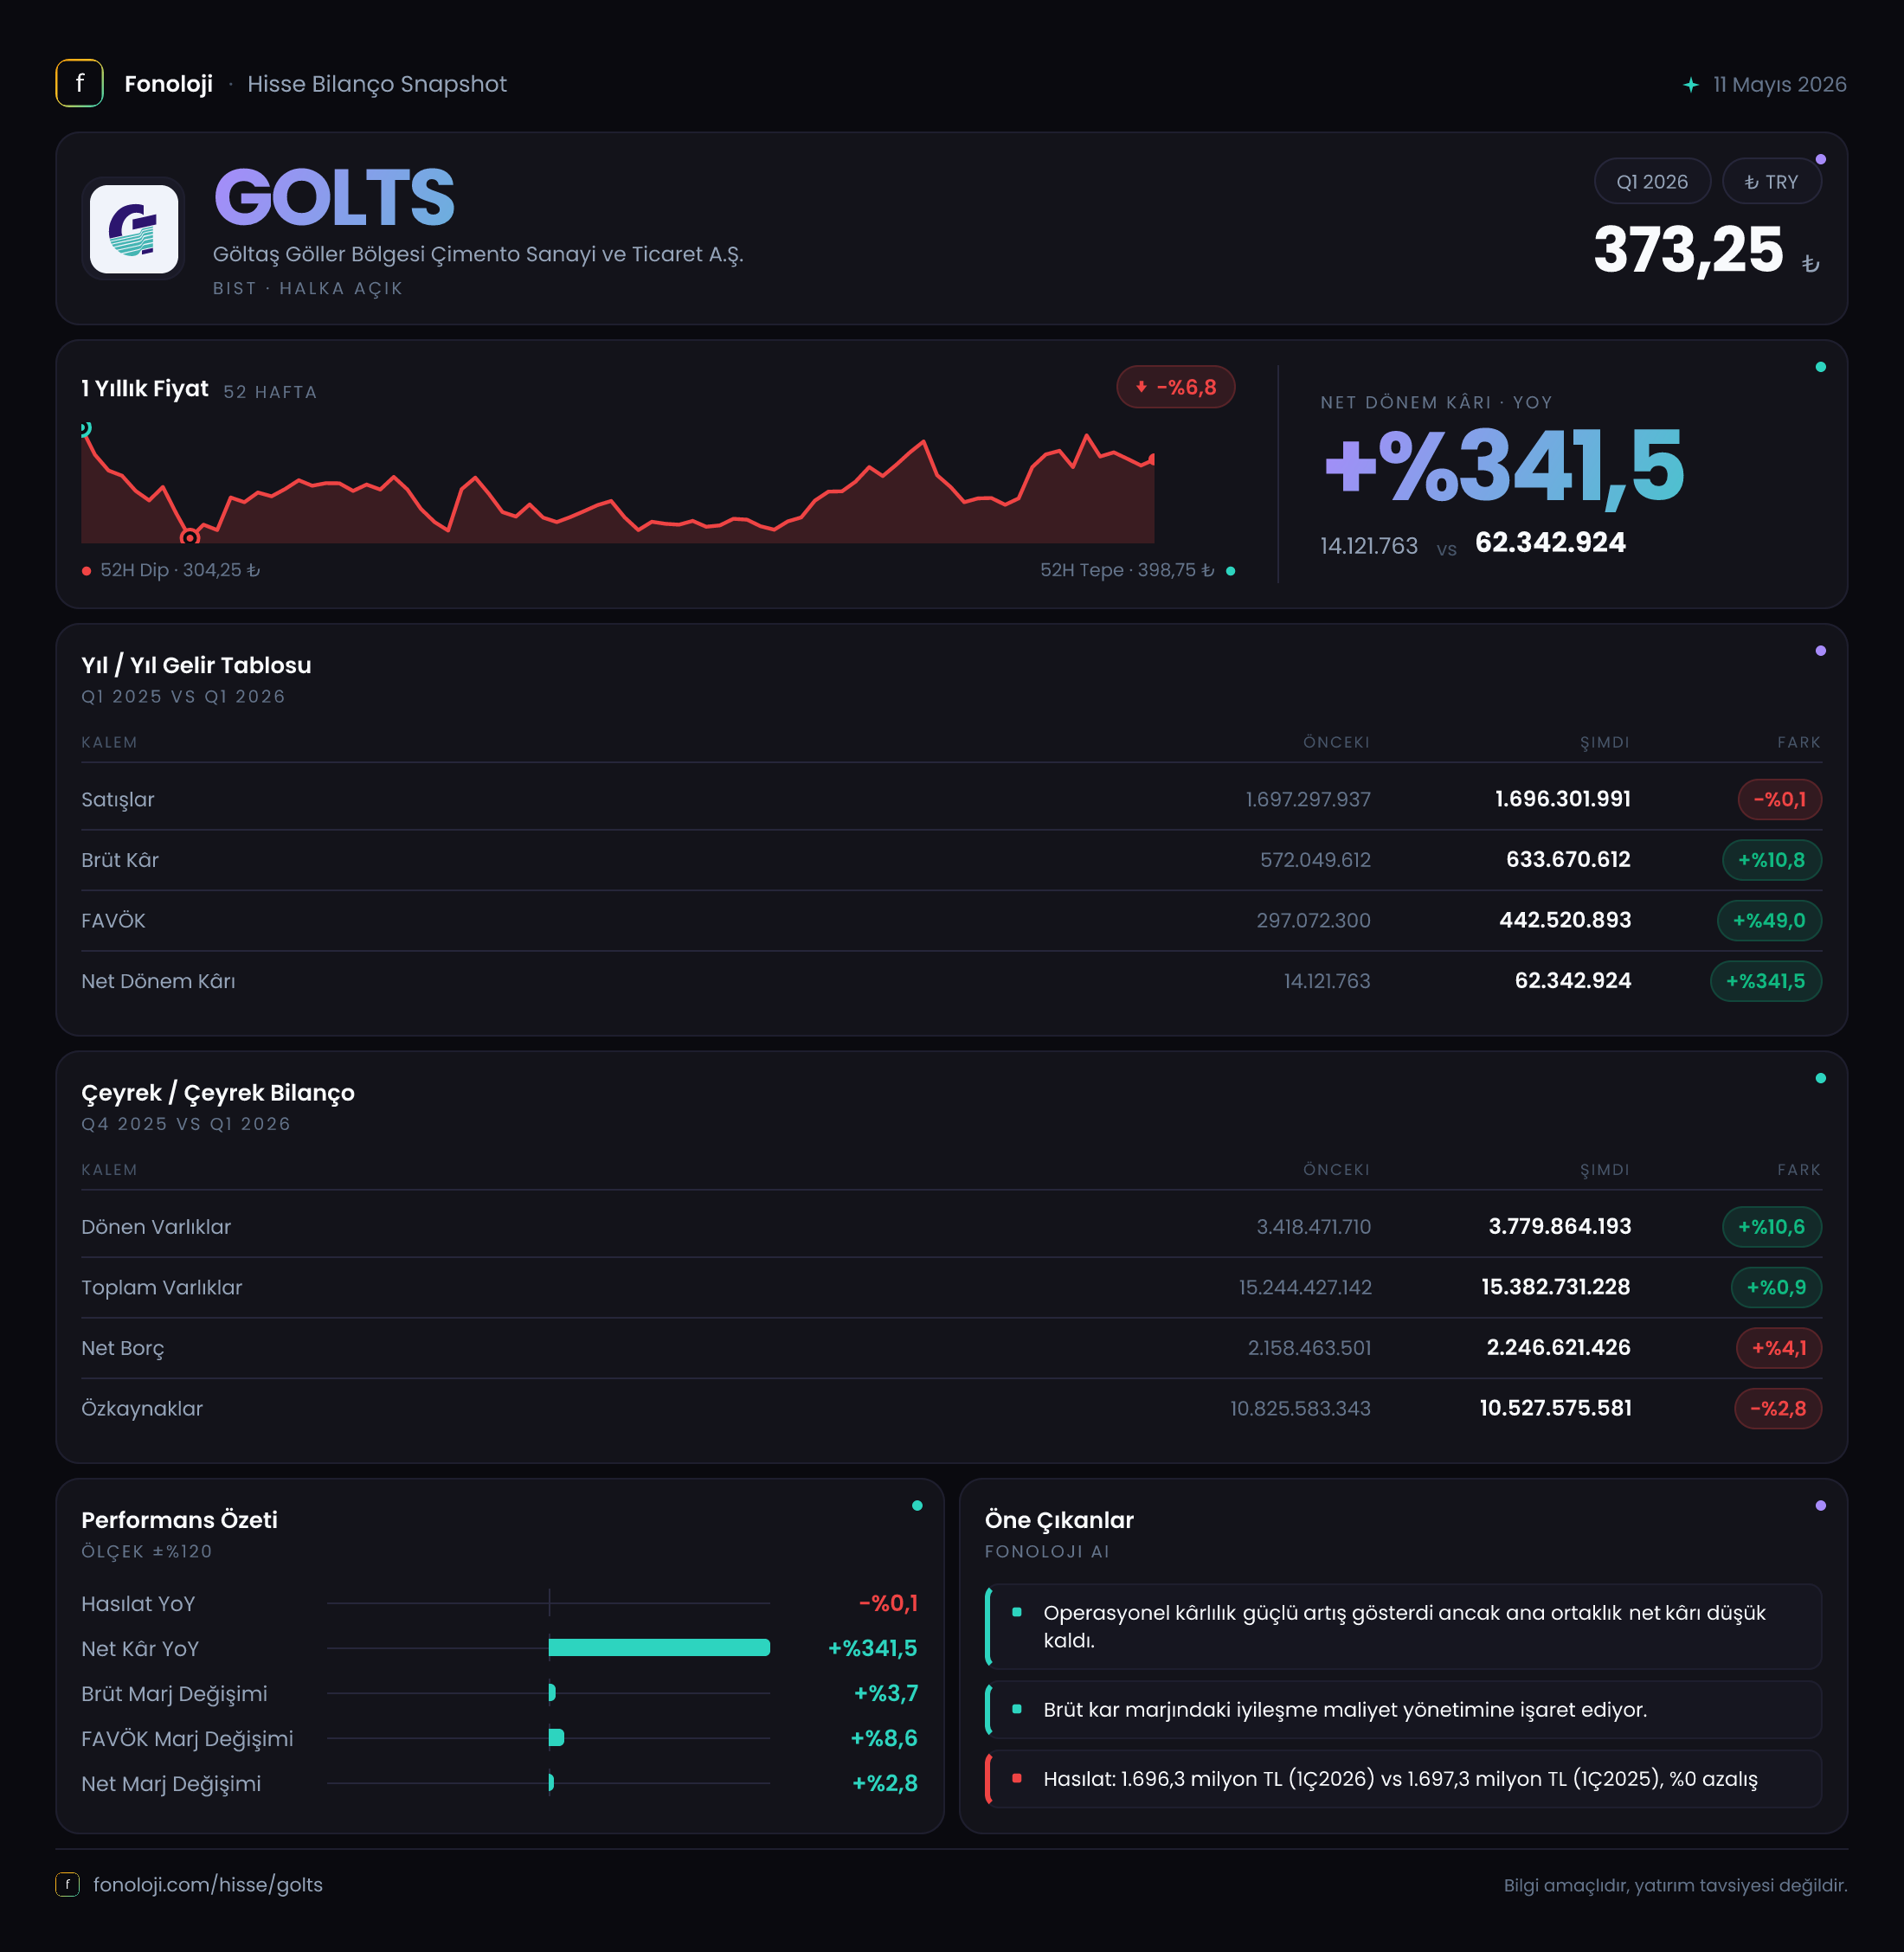Screen dimensions: 1904x1952
Task: Select the Q1 2026 period chip
Action: (1652, 182)
